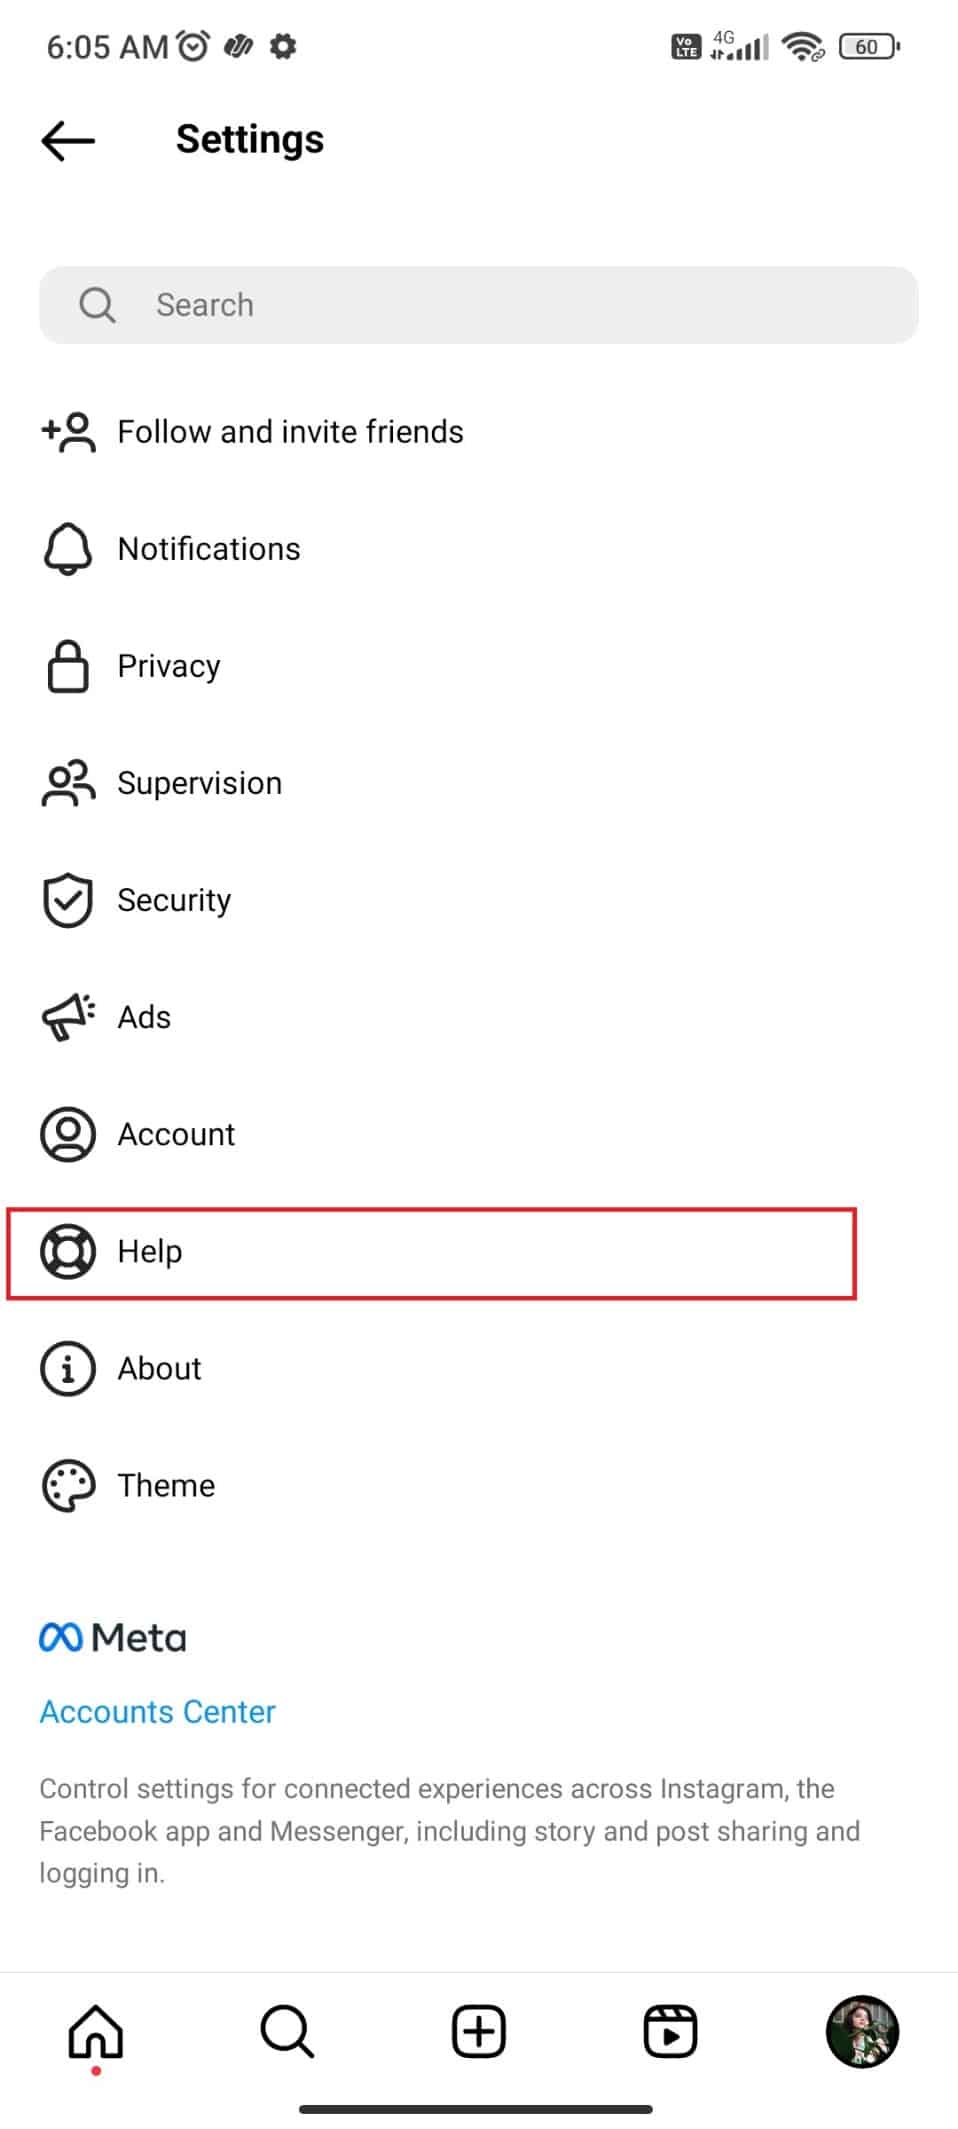Tap the palette icon beside Theme
958x2129 pixels.
(68, 1485)
